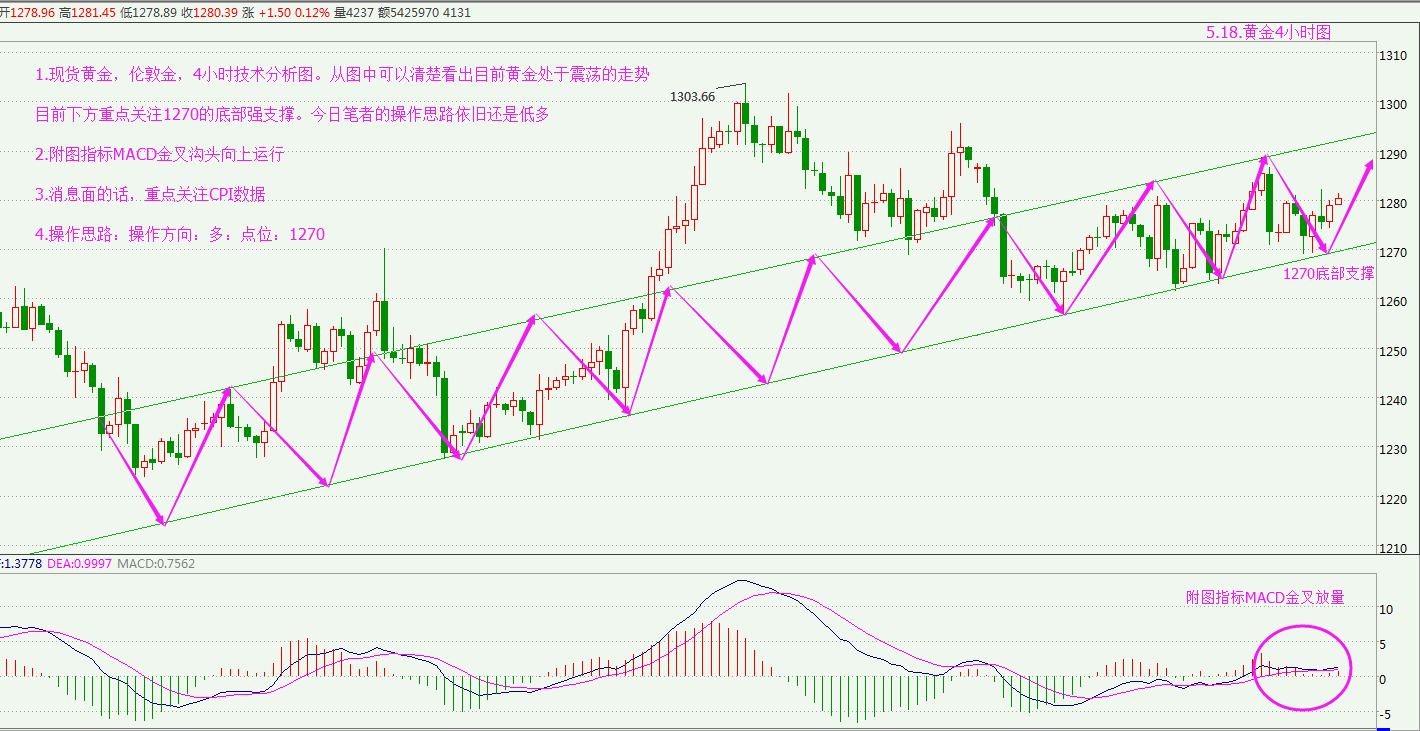The width and height of the screenshot is (1420, 731).
Task: Click the 1310 price axis label
Action: point(1395,56)
